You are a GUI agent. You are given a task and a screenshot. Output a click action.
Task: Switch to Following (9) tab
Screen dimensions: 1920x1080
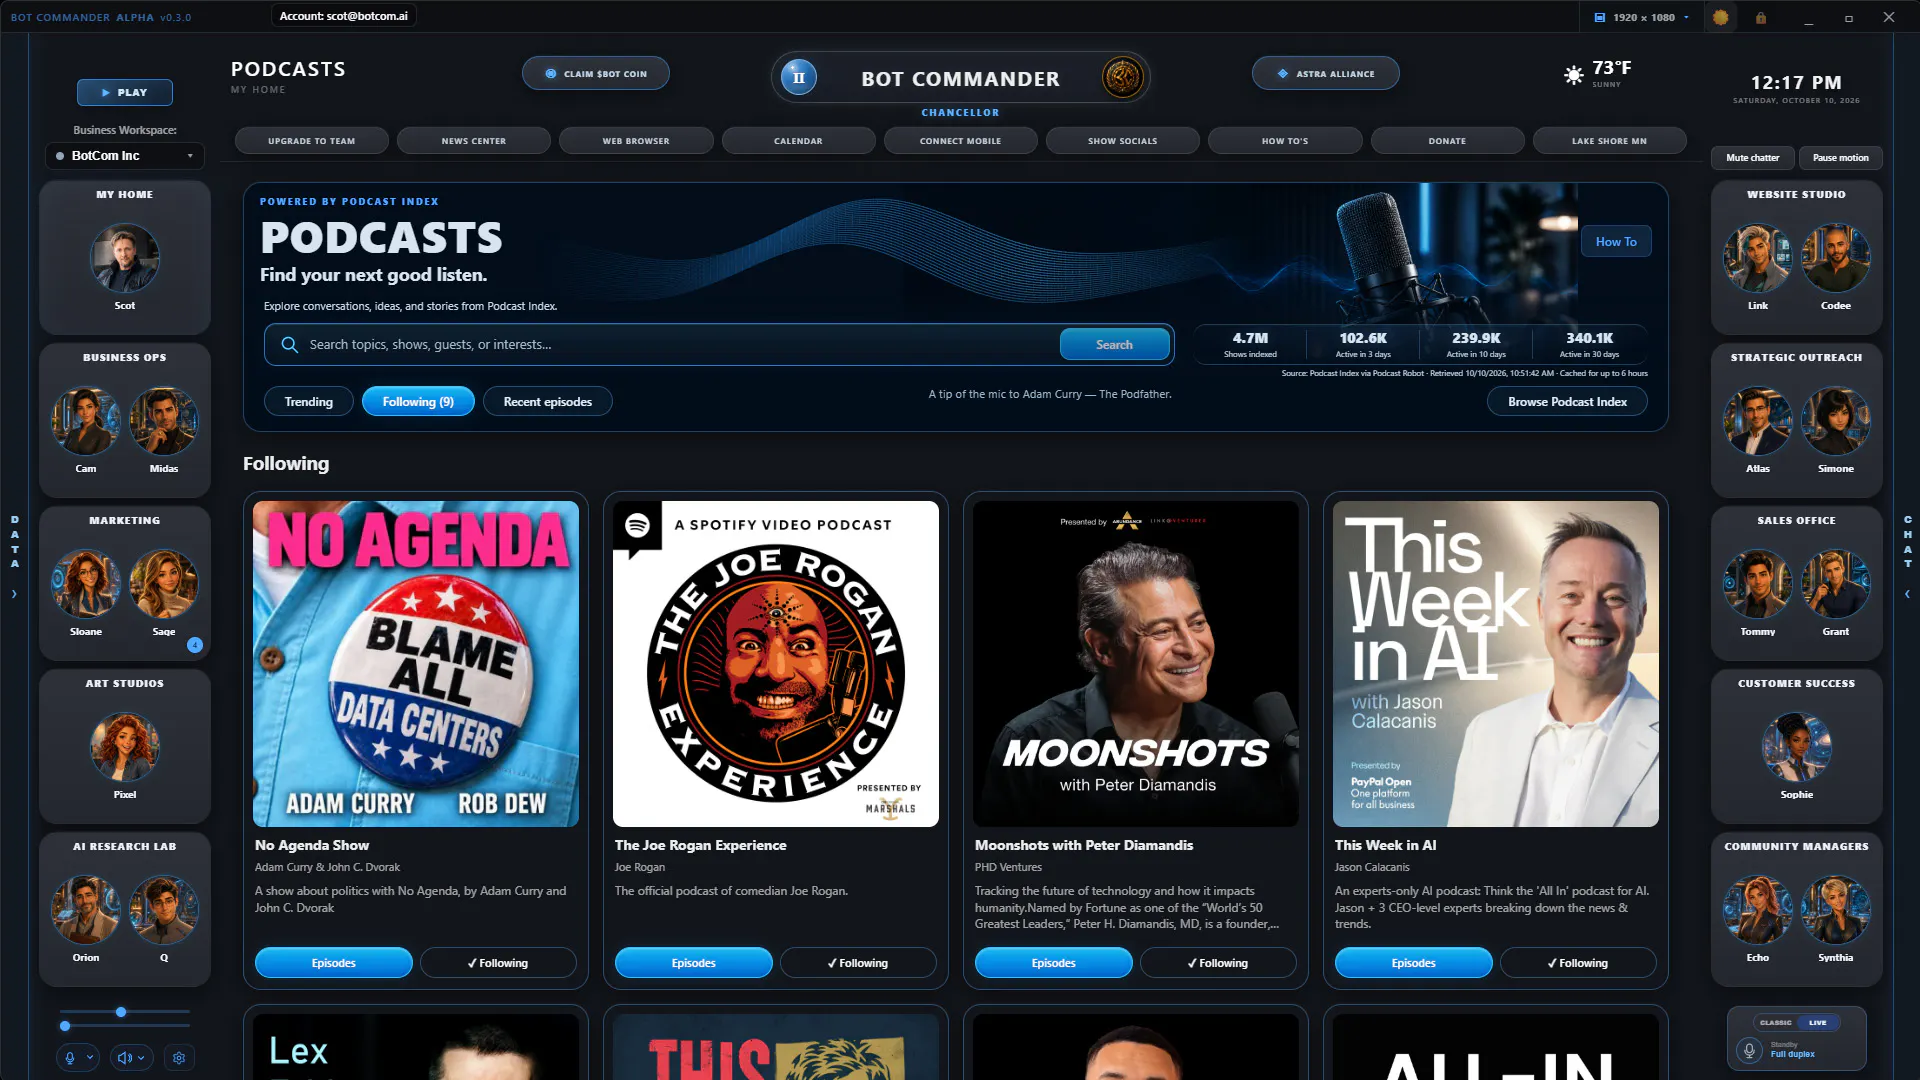pyautogui.click(x=418, y=402)
